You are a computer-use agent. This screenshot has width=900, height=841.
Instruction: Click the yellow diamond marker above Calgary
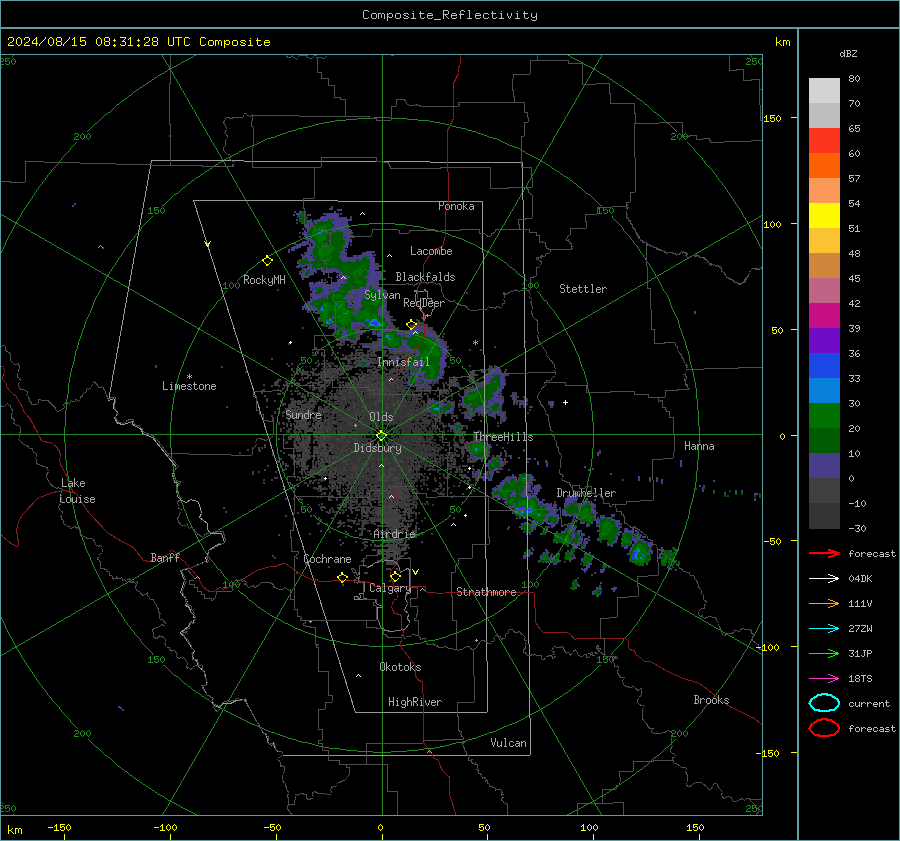pos(395,576)
